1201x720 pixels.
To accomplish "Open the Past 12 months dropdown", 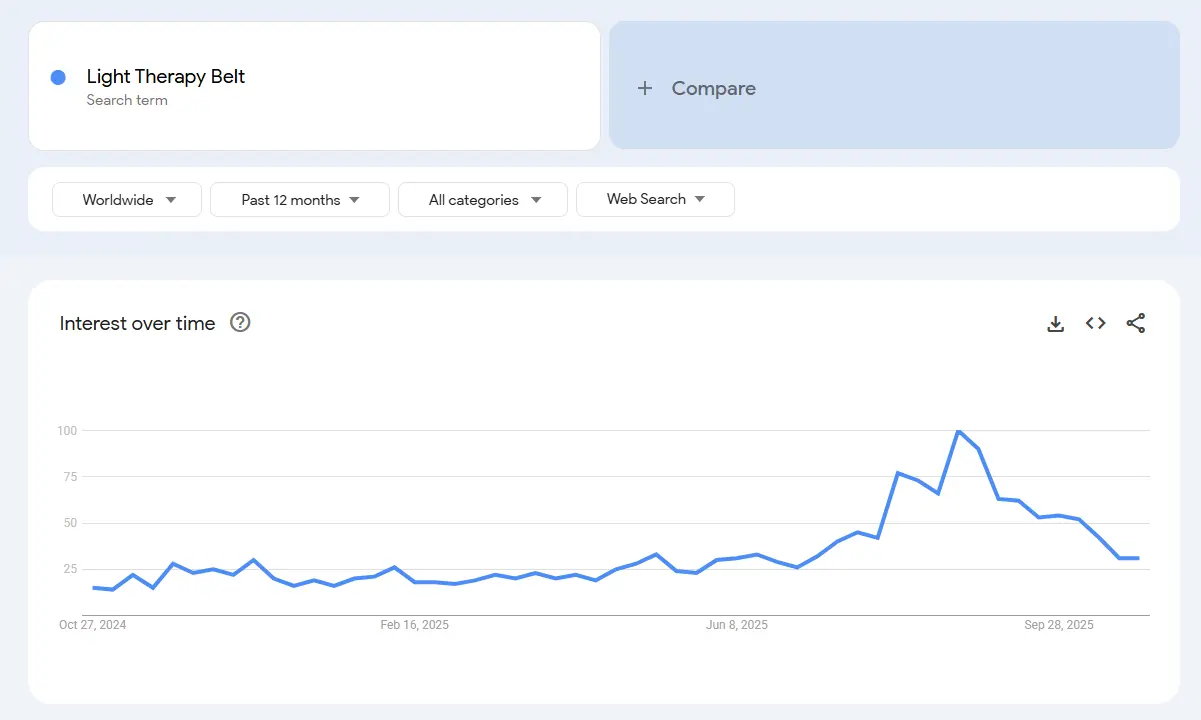I will (x=300, y=200).
